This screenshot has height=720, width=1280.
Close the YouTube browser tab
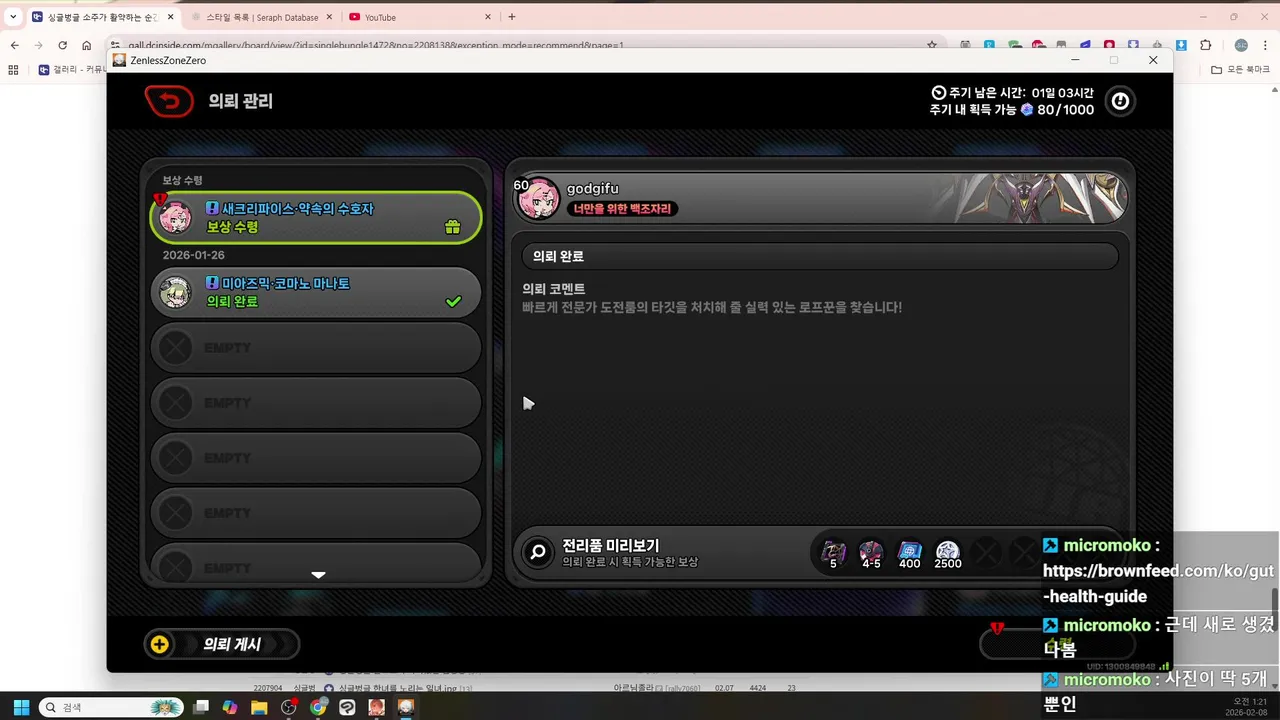coord(488,17)
